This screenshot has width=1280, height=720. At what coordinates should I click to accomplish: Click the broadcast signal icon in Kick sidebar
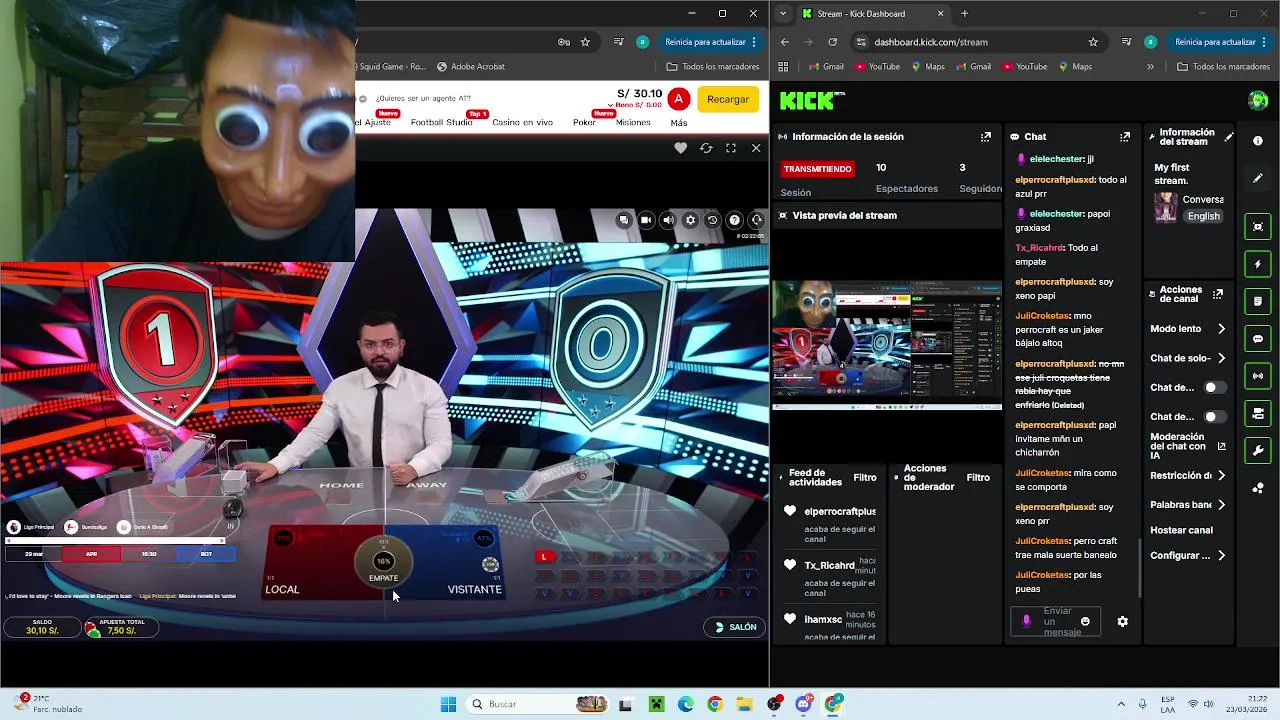1258,376
